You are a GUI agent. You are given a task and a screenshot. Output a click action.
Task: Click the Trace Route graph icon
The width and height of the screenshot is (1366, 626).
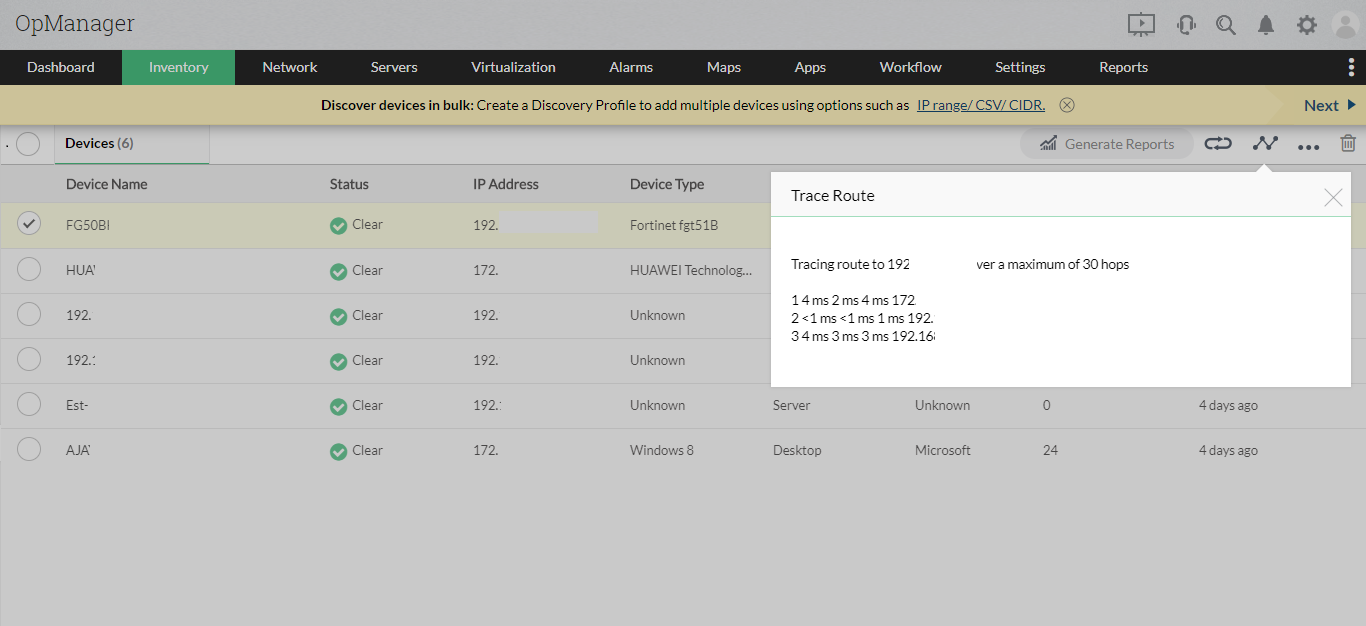click(x=1265, y=144)
